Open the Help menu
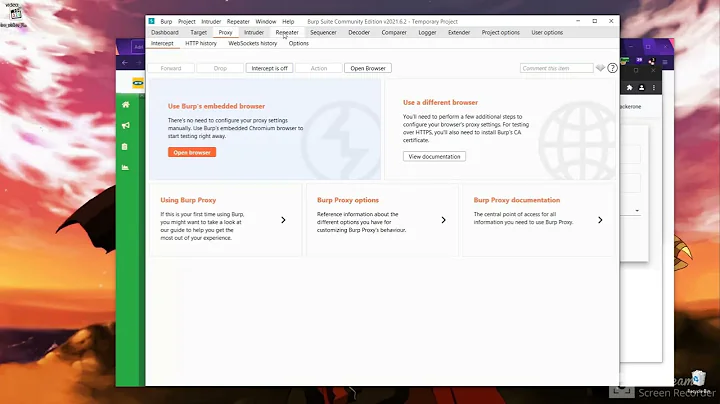The width and height of the screenshot is (720, 404). pos(288,22)
